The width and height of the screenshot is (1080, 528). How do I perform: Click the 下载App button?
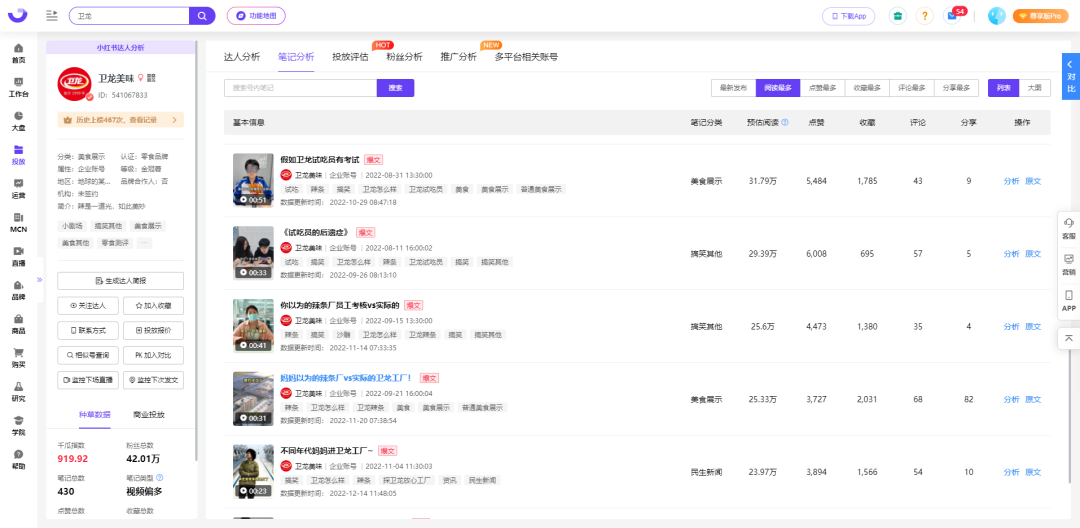pyautogui.click(x=849, y=16)
